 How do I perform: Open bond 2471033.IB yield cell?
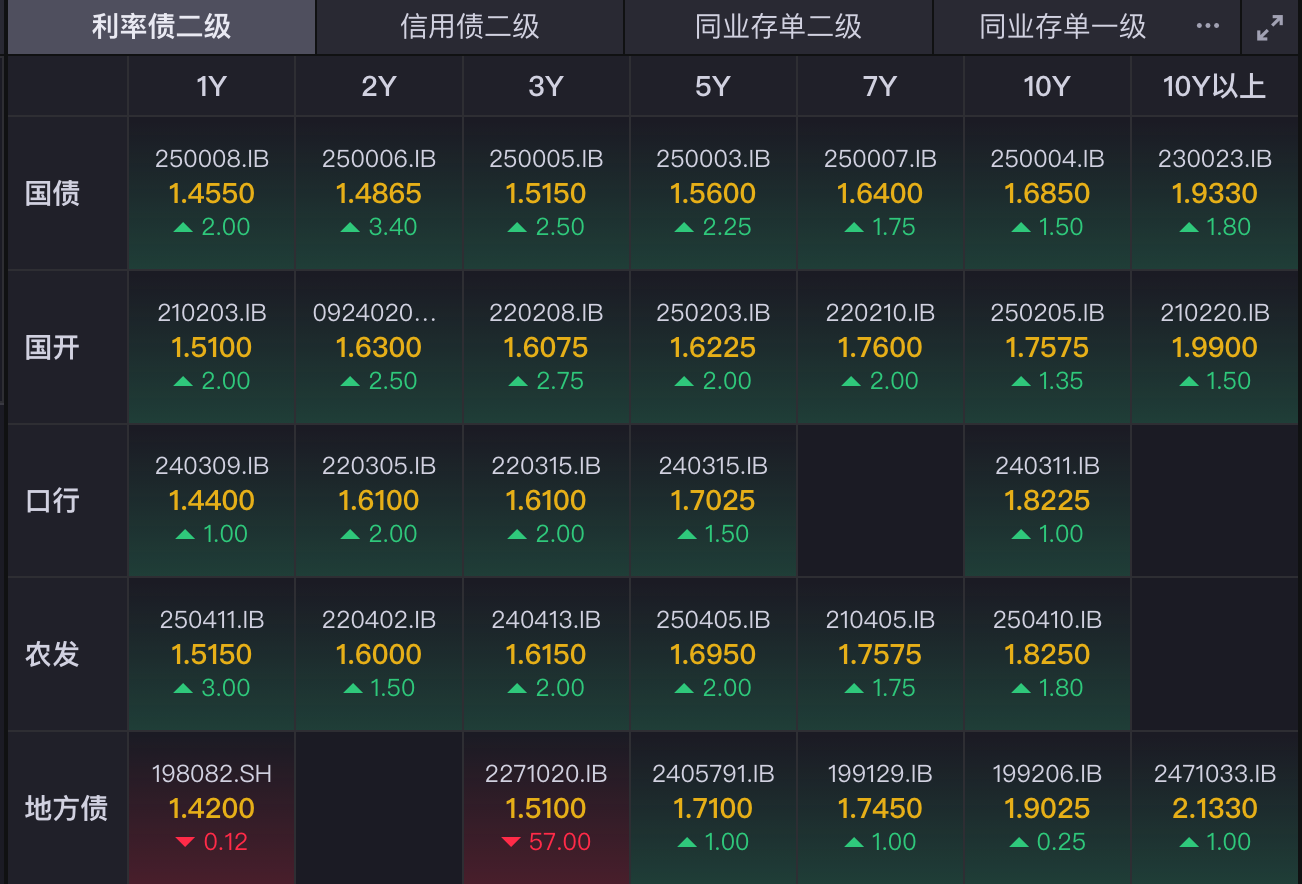tap(1215, 808)
